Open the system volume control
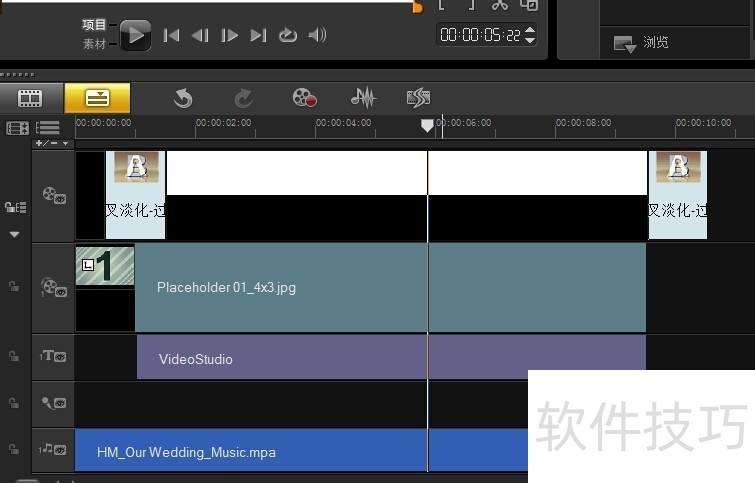 click(317, 36)
